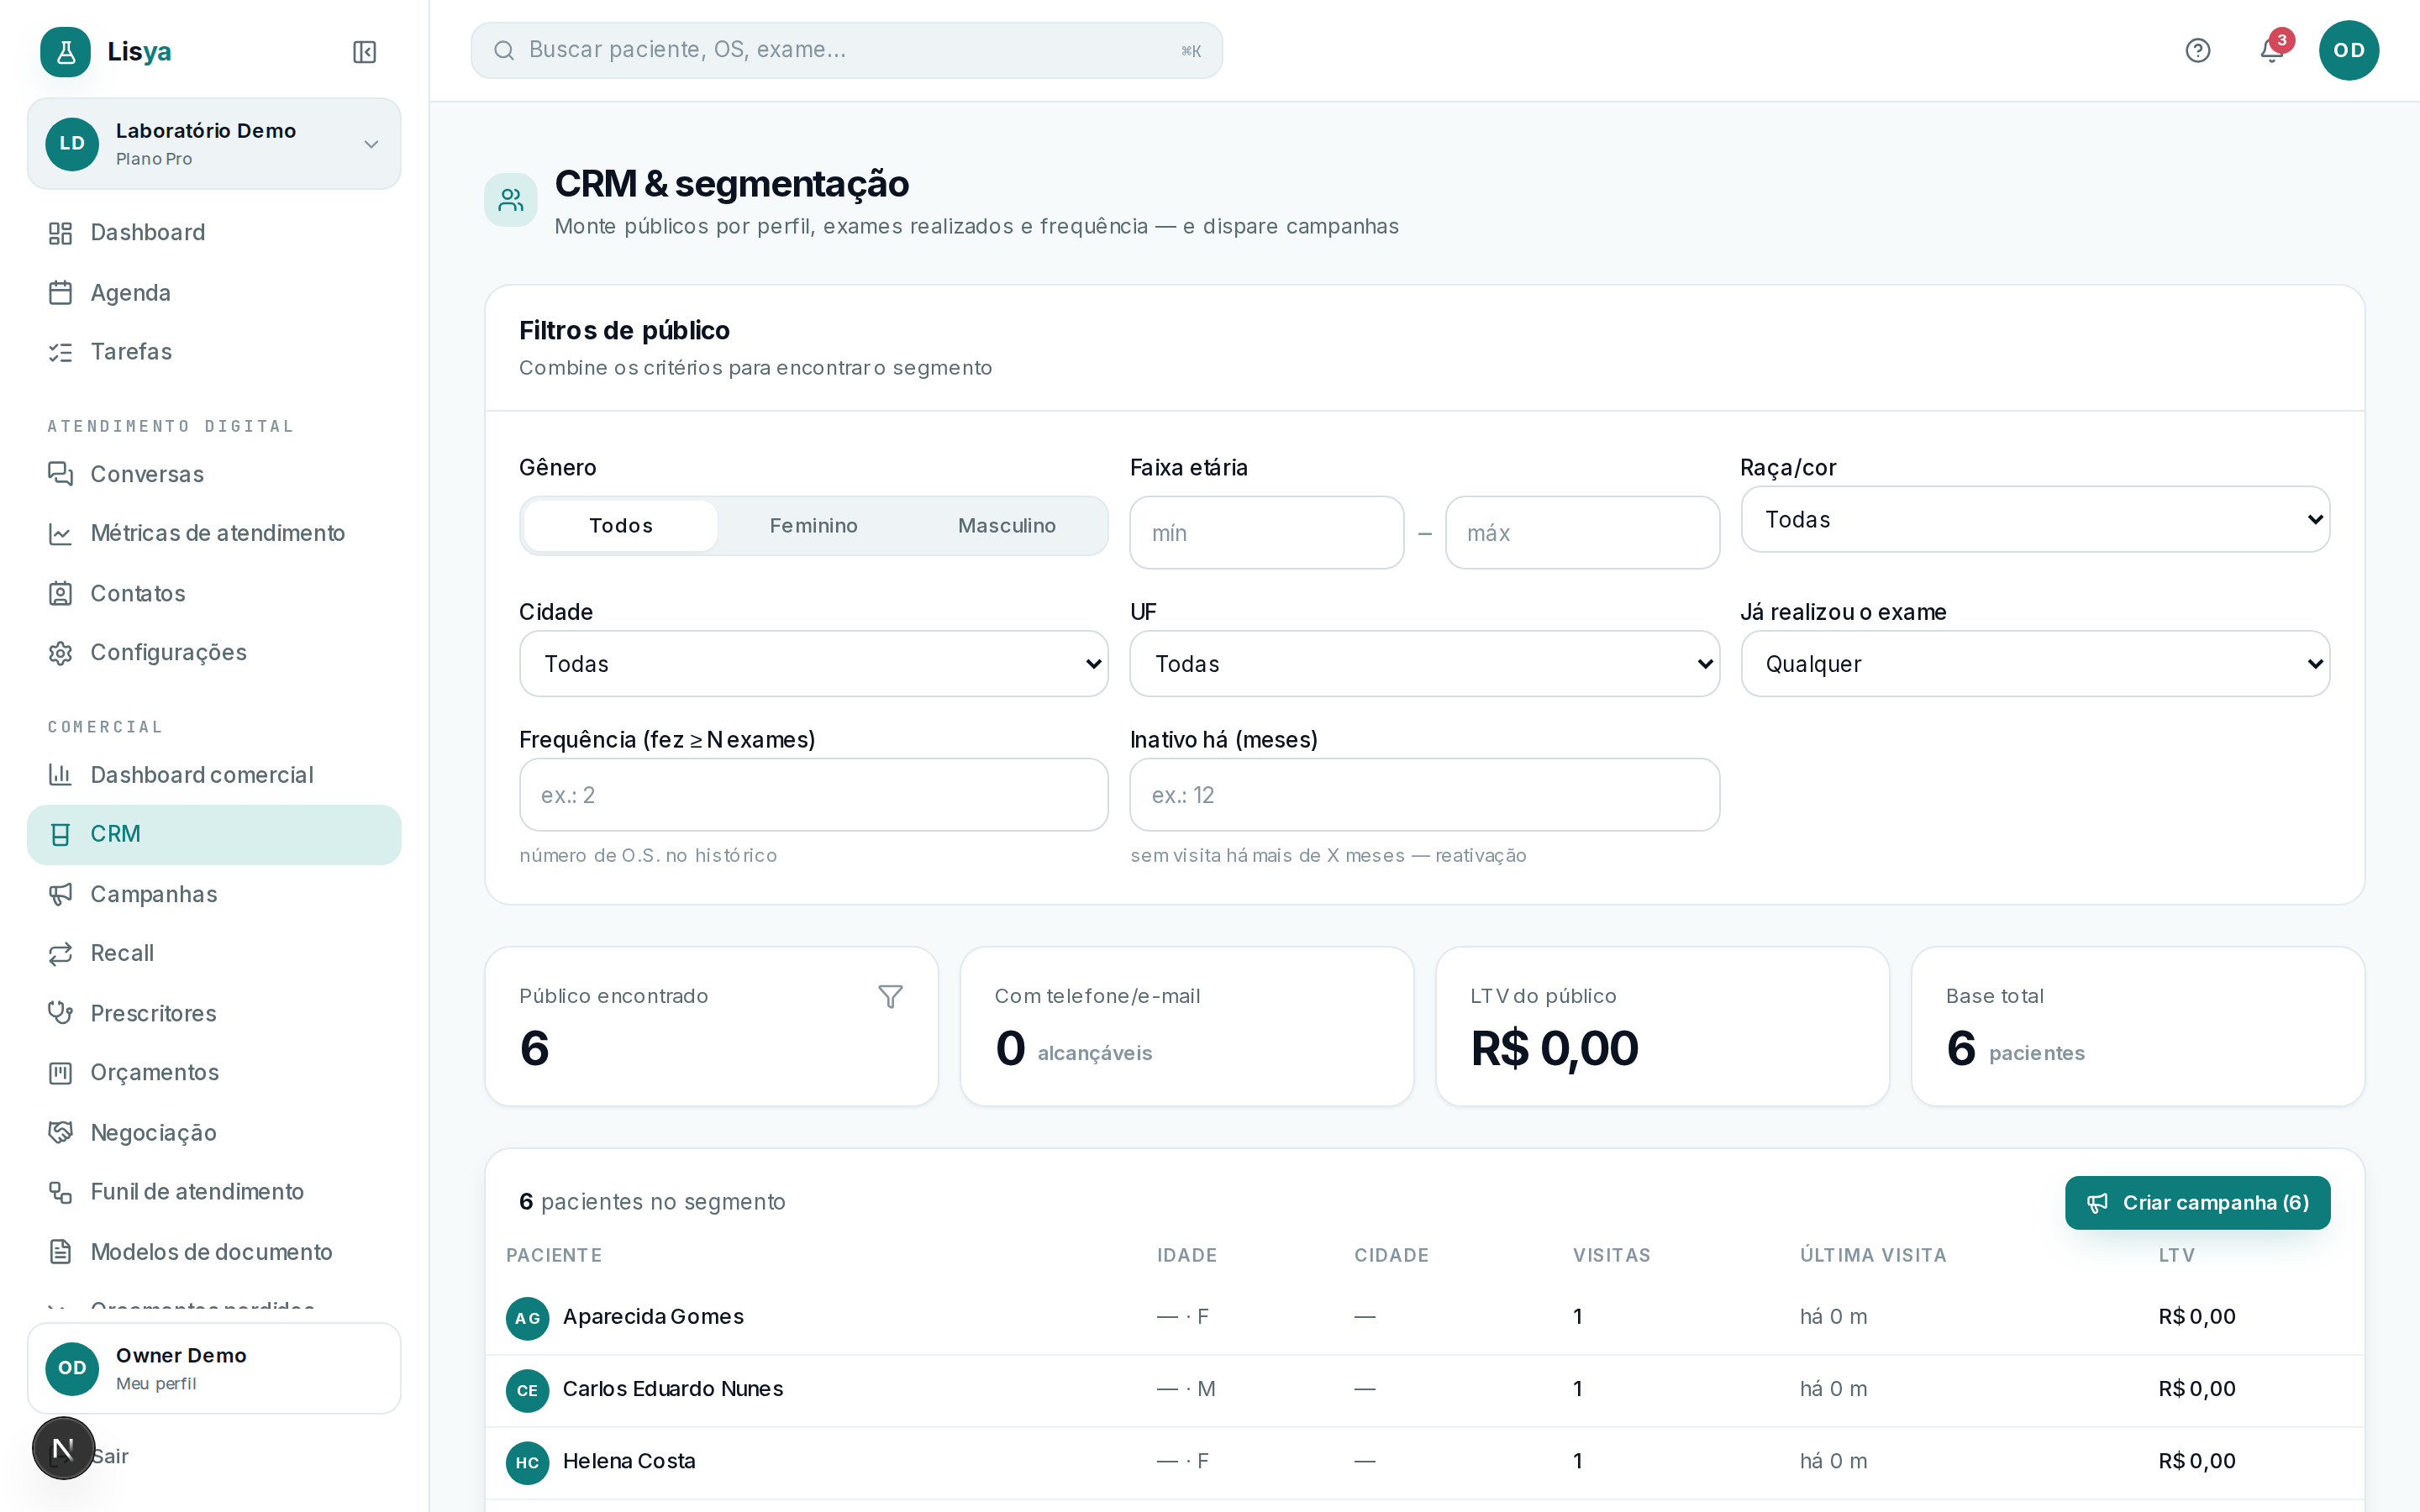Click the search magnifier icon
The height and width of the screenshot is (1512, 2420).
pos(504,50)
